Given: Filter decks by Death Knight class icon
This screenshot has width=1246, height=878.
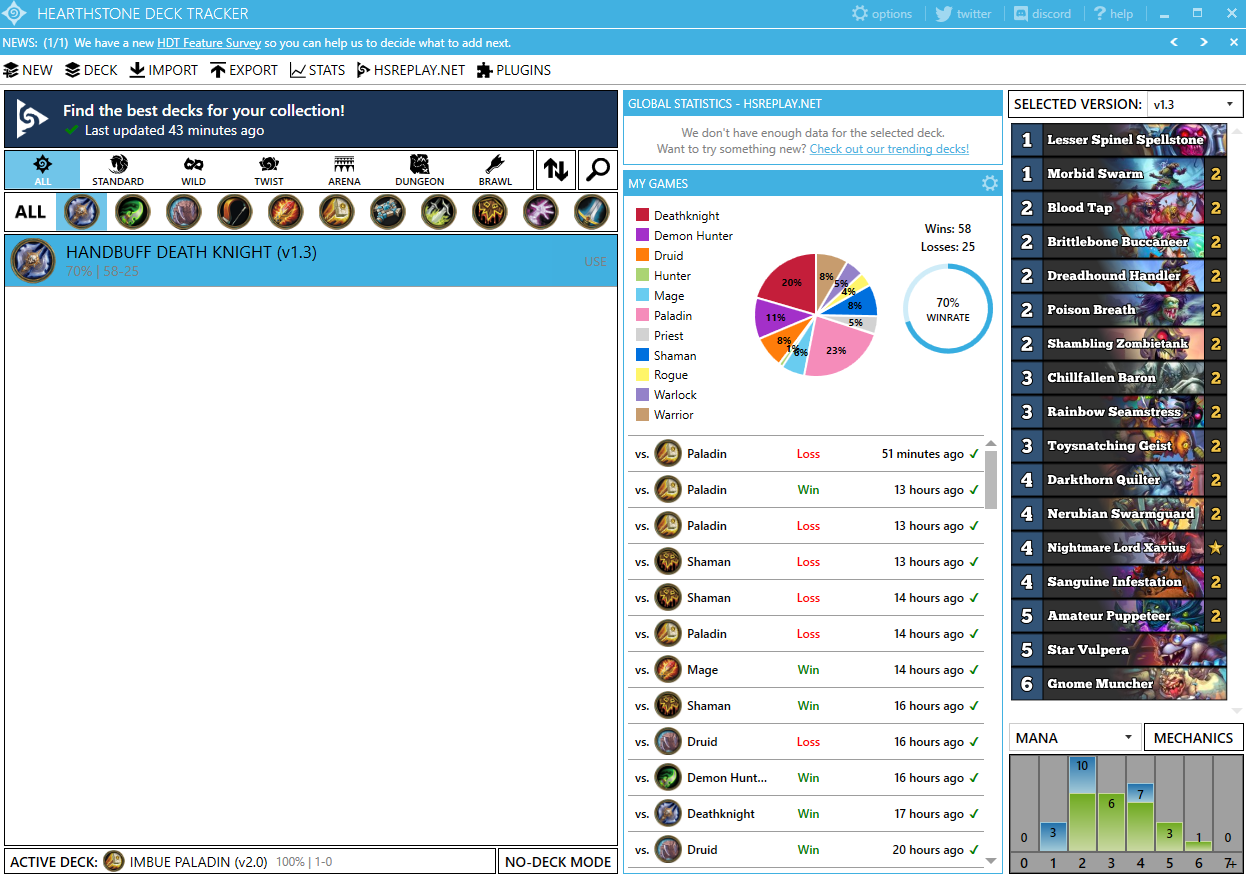Looking at the screenshot, I should (81, 212).
